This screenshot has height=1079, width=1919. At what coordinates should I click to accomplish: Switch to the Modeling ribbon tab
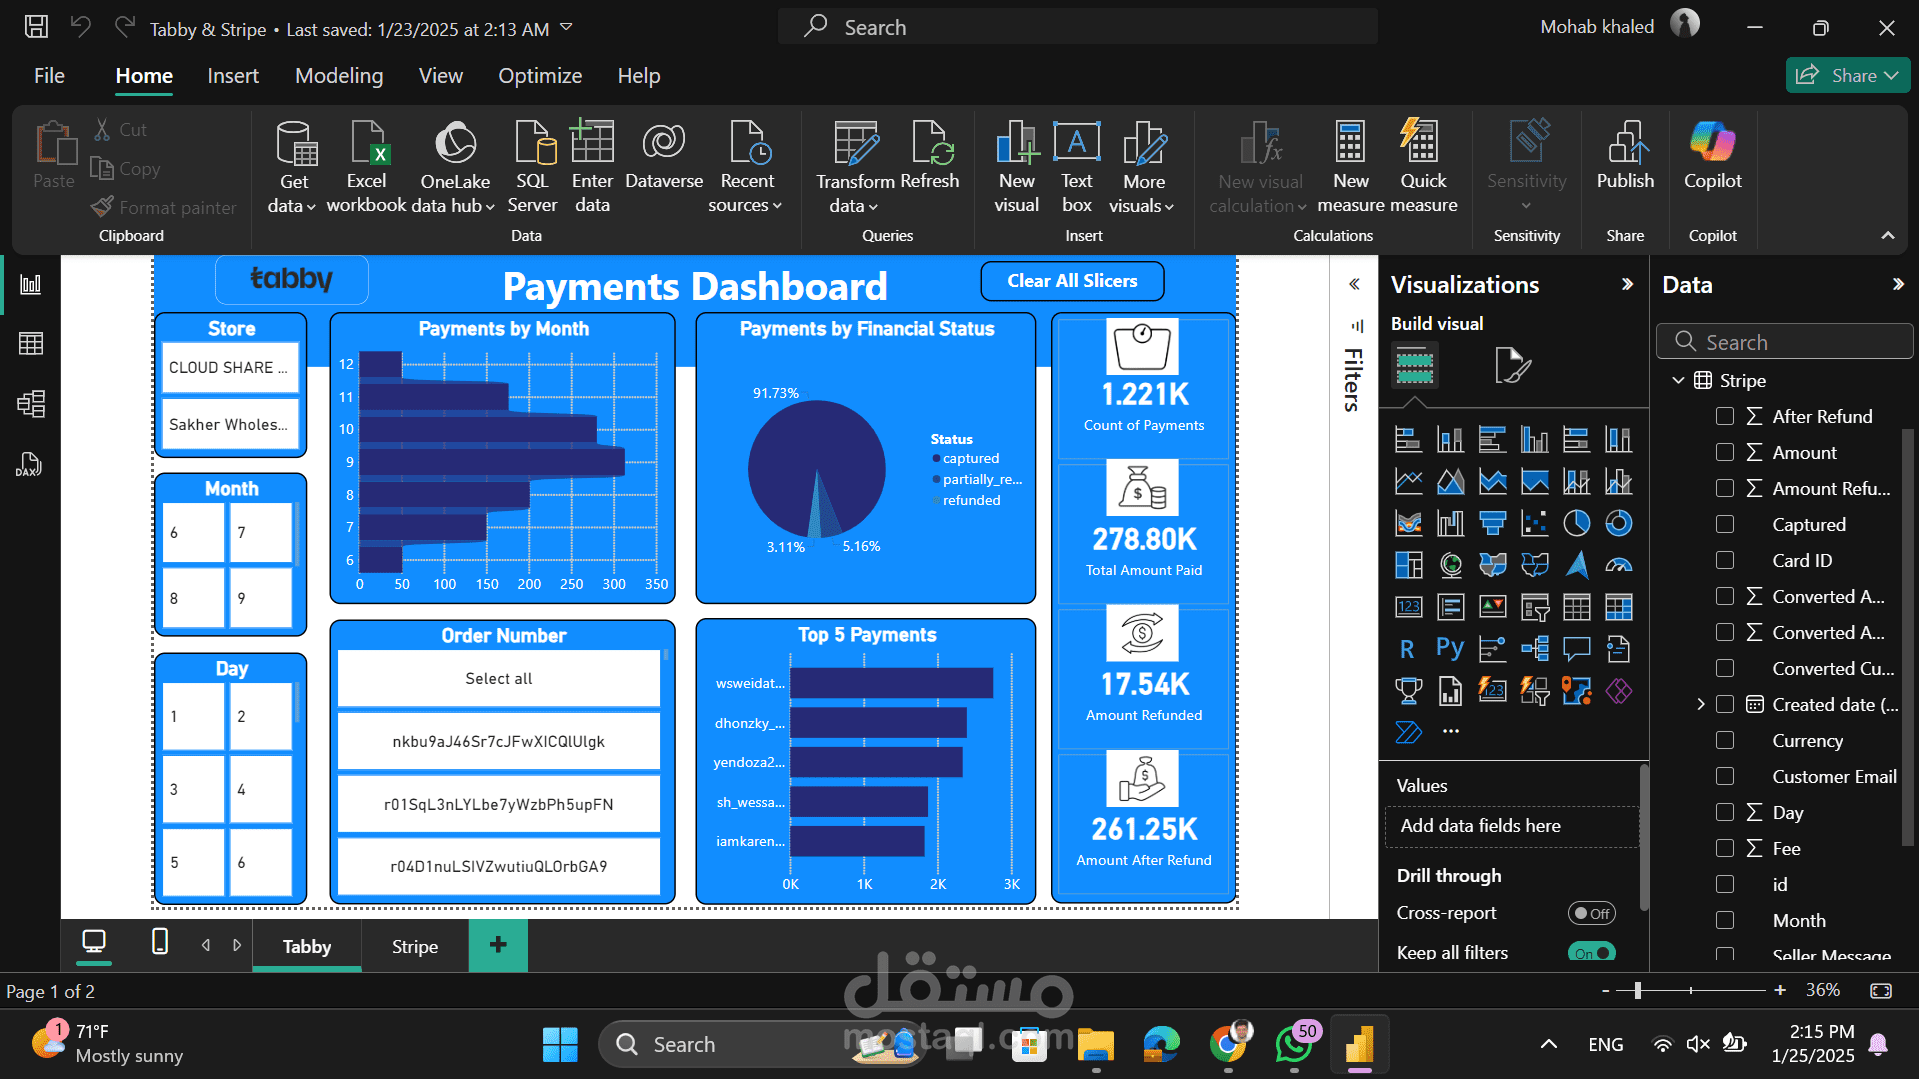[x=339, y=76]
